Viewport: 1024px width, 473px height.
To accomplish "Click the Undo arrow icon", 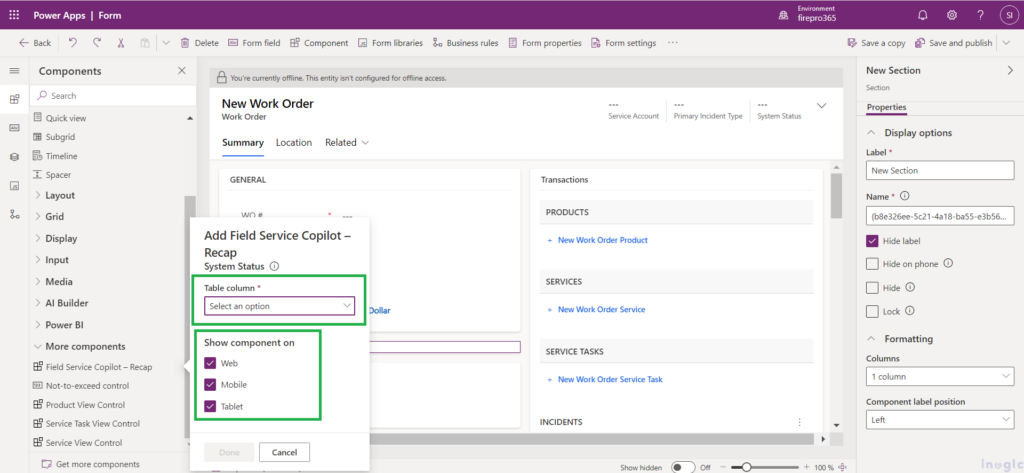I will point(73,43).
